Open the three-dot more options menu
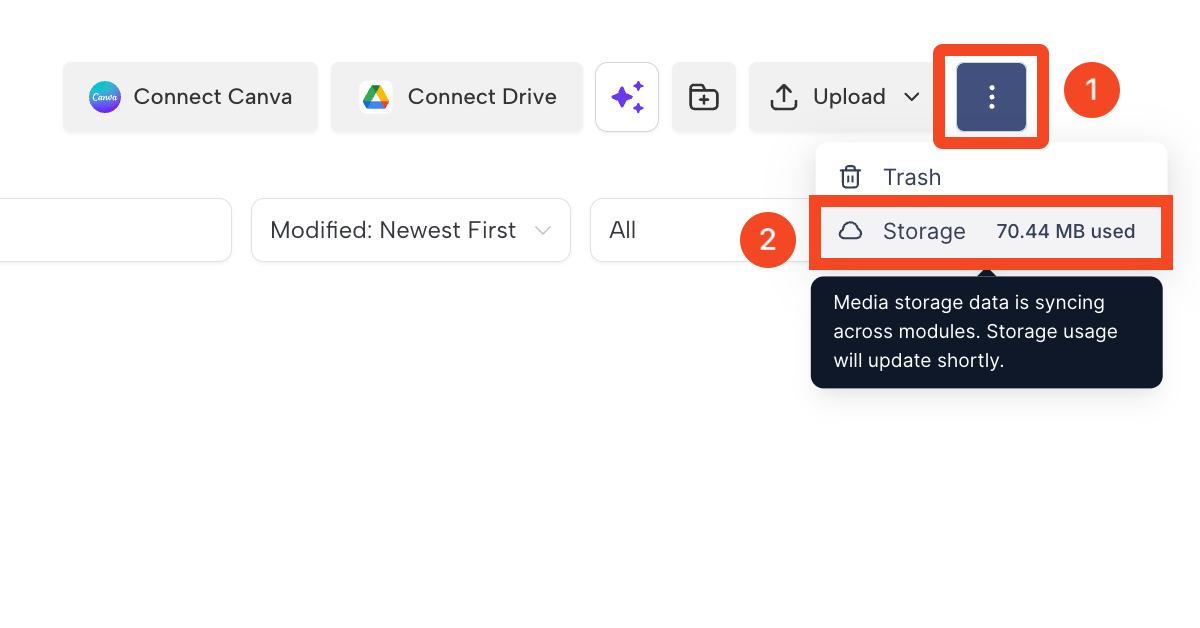 991,97
